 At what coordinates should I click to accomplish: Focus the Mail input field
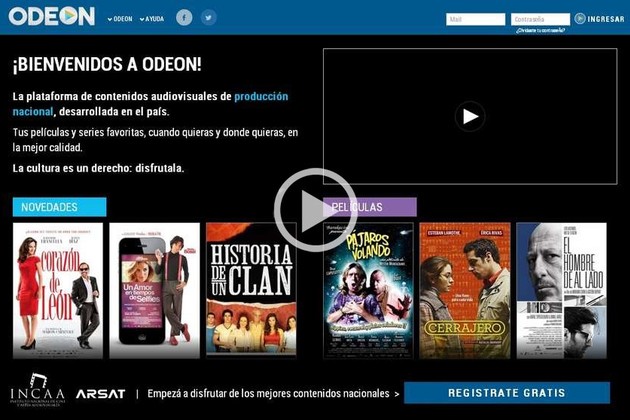[475, 19]
